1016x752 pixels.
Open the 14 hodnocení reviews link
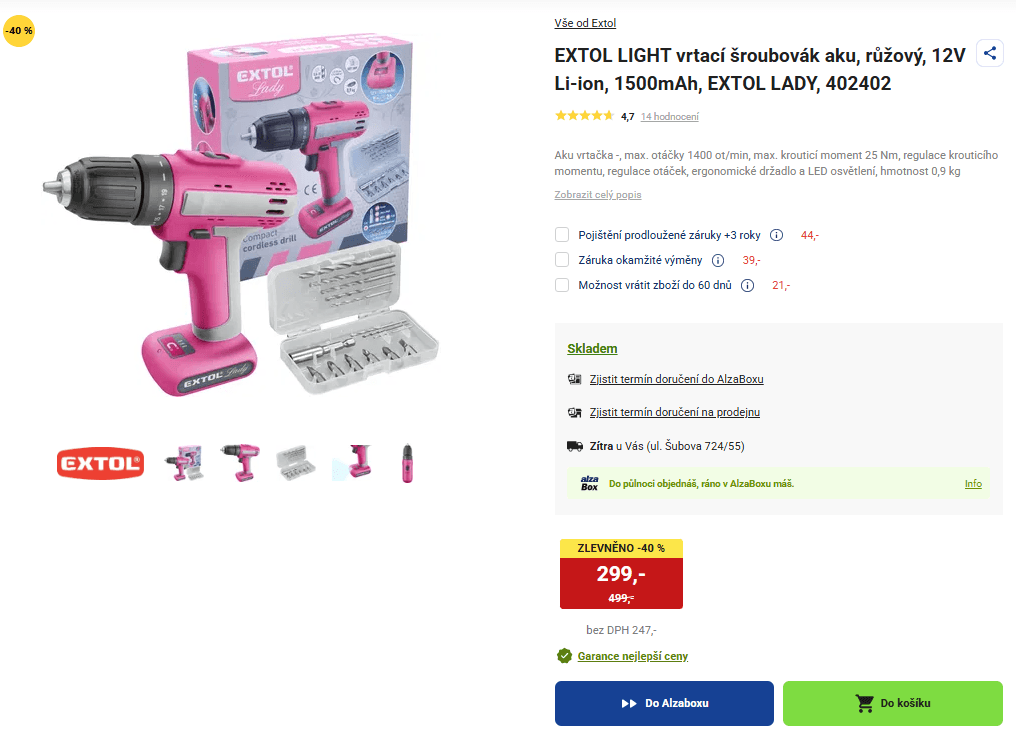669,117
